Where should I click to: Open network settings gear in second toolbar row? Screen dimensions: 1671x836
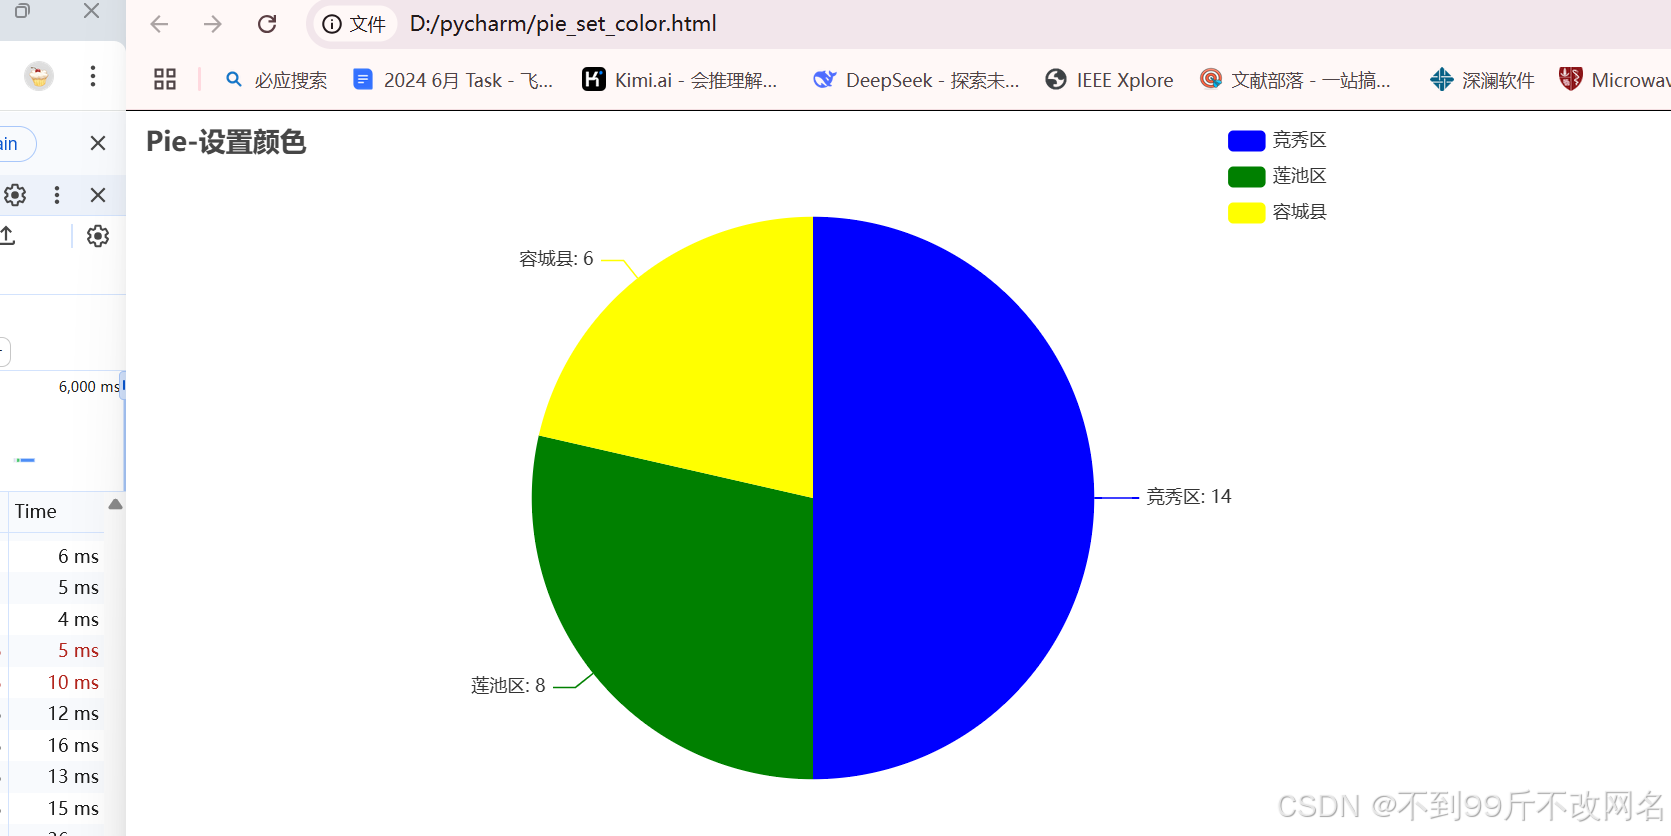pyautogui.click(x=98, y=236)
